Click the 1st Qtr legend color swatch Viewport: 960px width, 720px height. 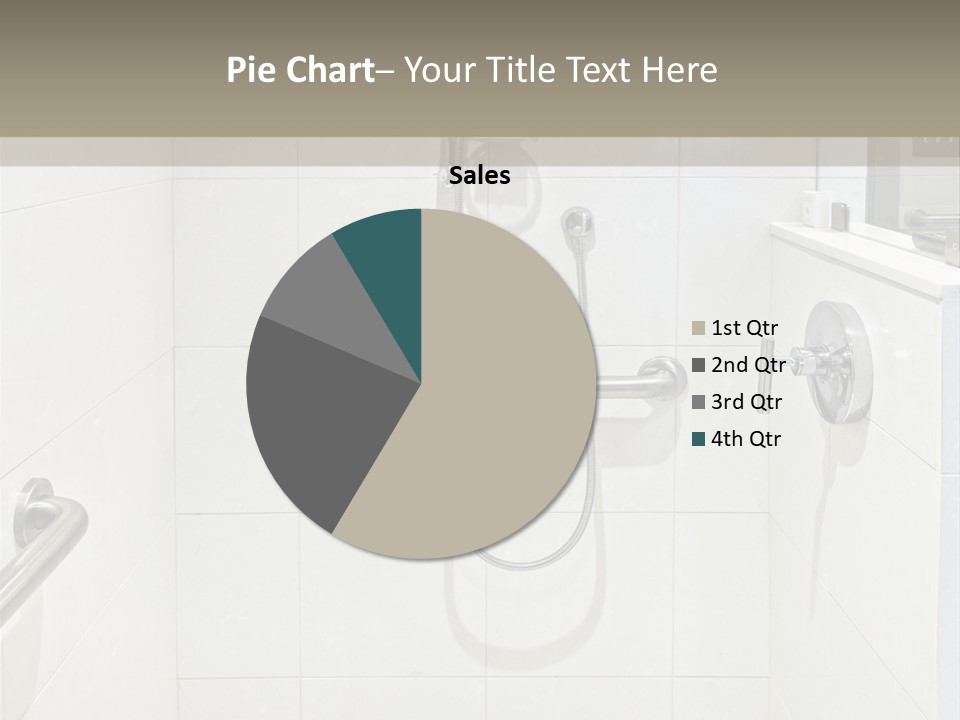pyautogui.click(x=698, y=328)
